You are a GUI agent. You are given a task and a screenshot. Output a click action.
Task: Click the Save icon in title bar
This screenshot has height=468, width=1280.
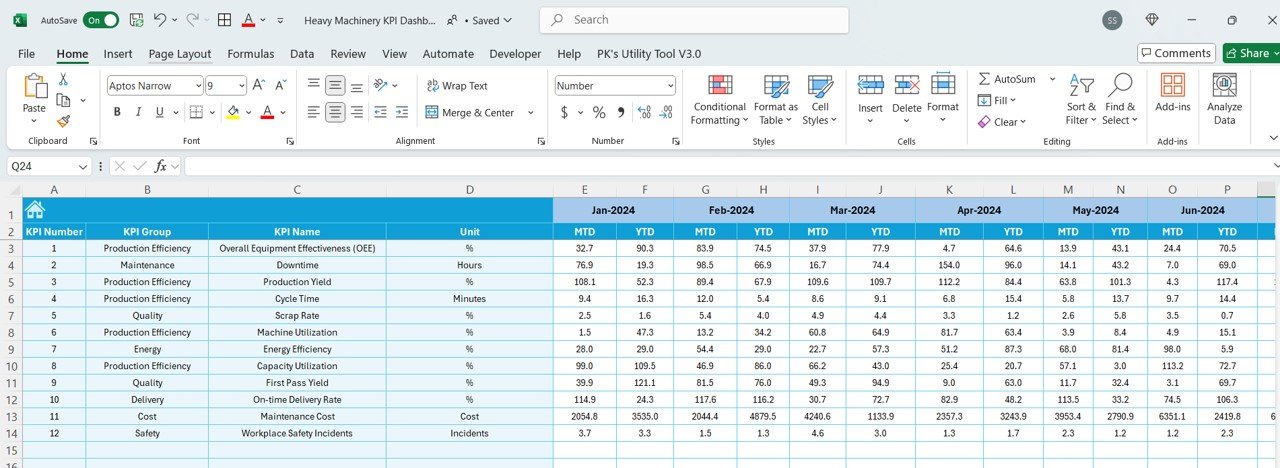coord(136,20)
